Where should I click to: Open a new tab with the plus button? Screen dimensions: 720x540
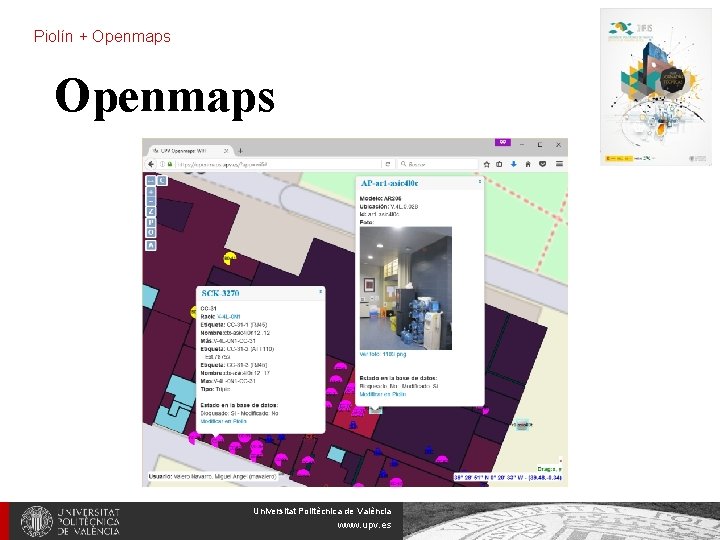click(240, 151)
